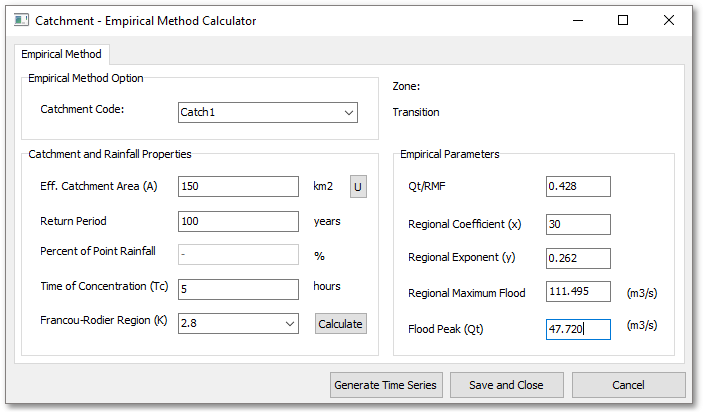
Task: Click the Eff. Catchment Area input field
Action: pos(238,186)
